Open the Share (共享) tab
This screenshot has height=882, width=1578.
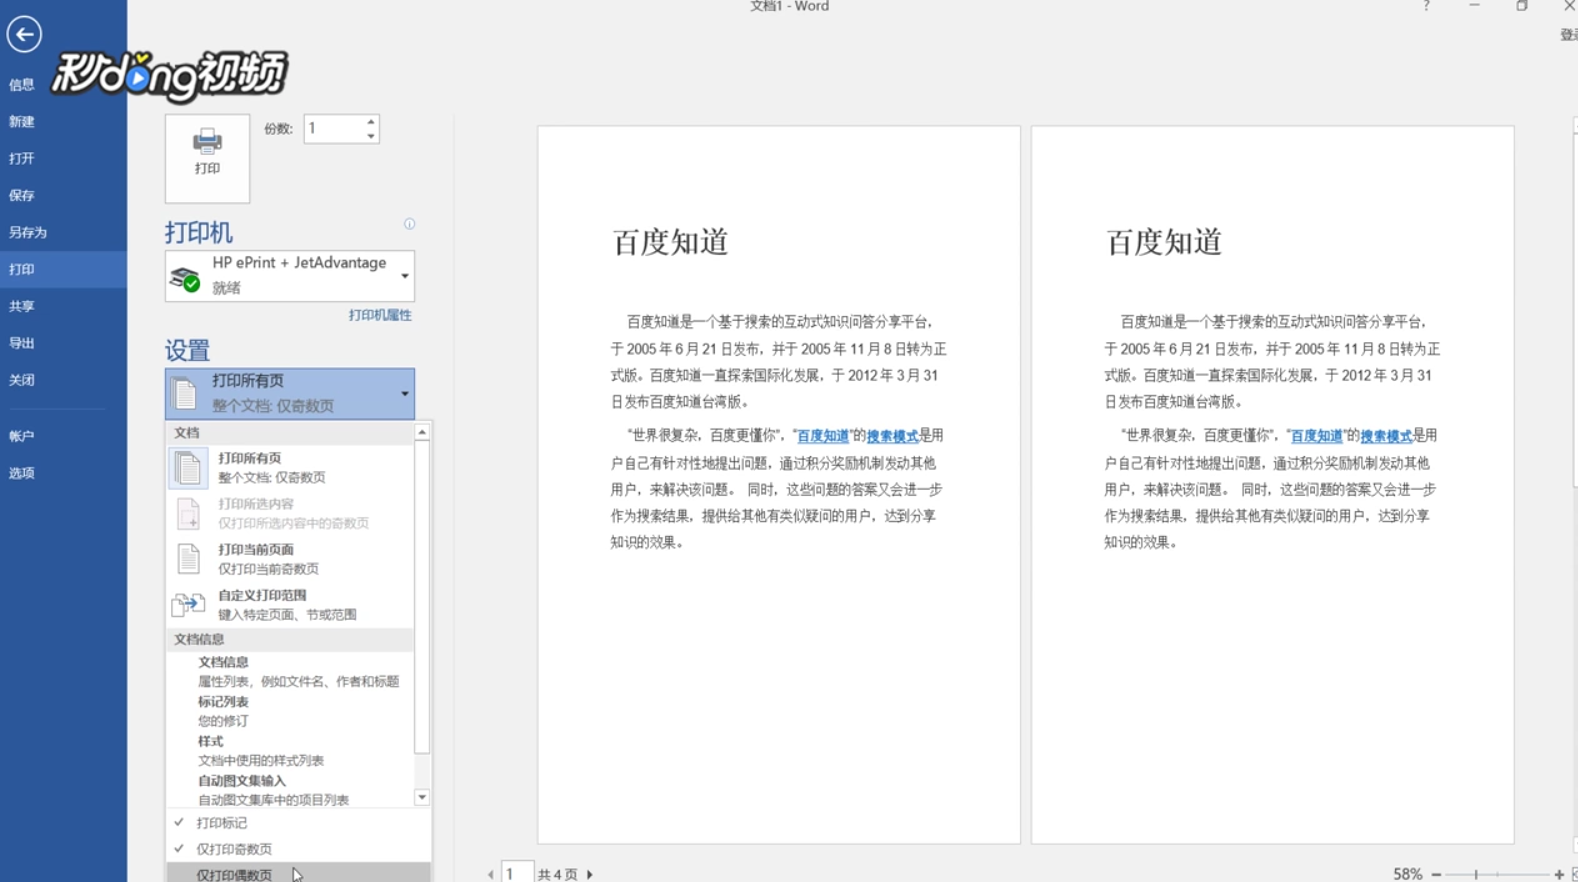(x=63, y=307)
